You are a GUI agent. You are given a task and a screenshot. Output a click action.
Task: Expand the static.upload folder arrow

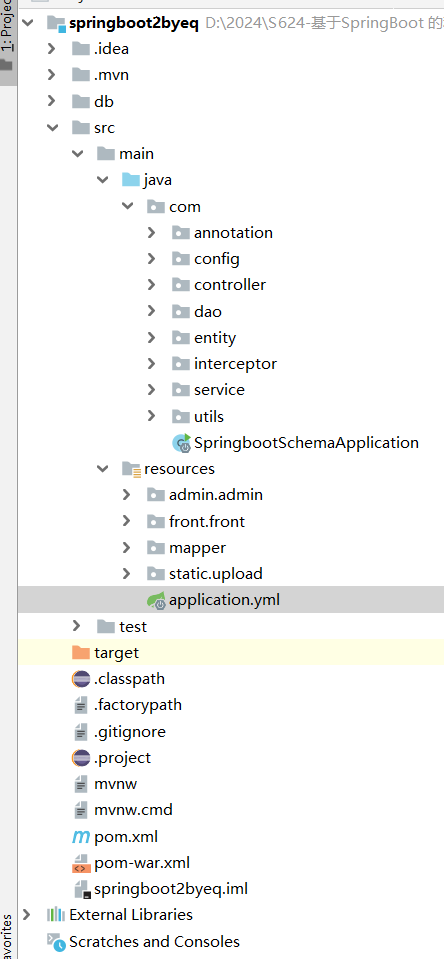[x=127, y=574]
